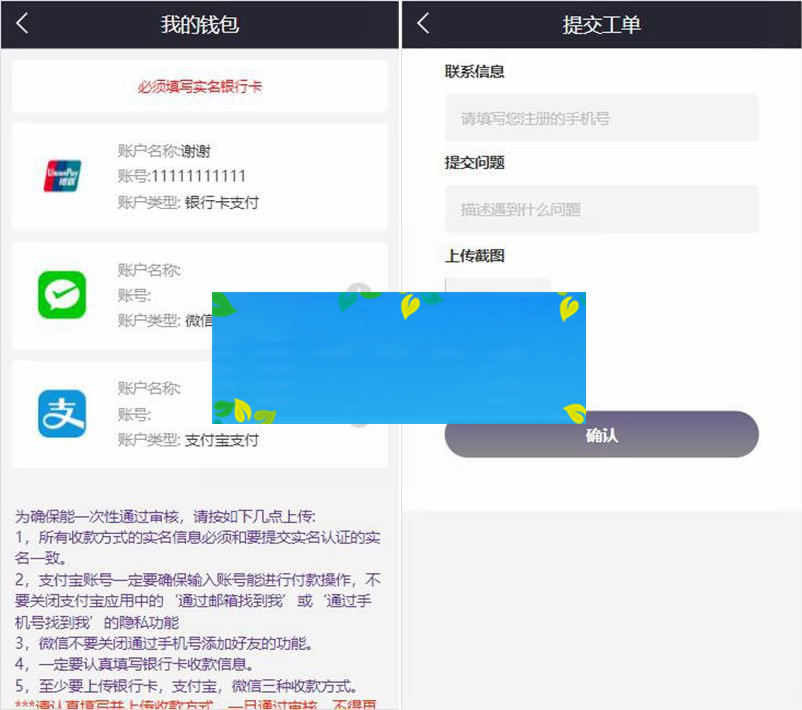
Task: Click the phone number input field
Action: [601, 117]
